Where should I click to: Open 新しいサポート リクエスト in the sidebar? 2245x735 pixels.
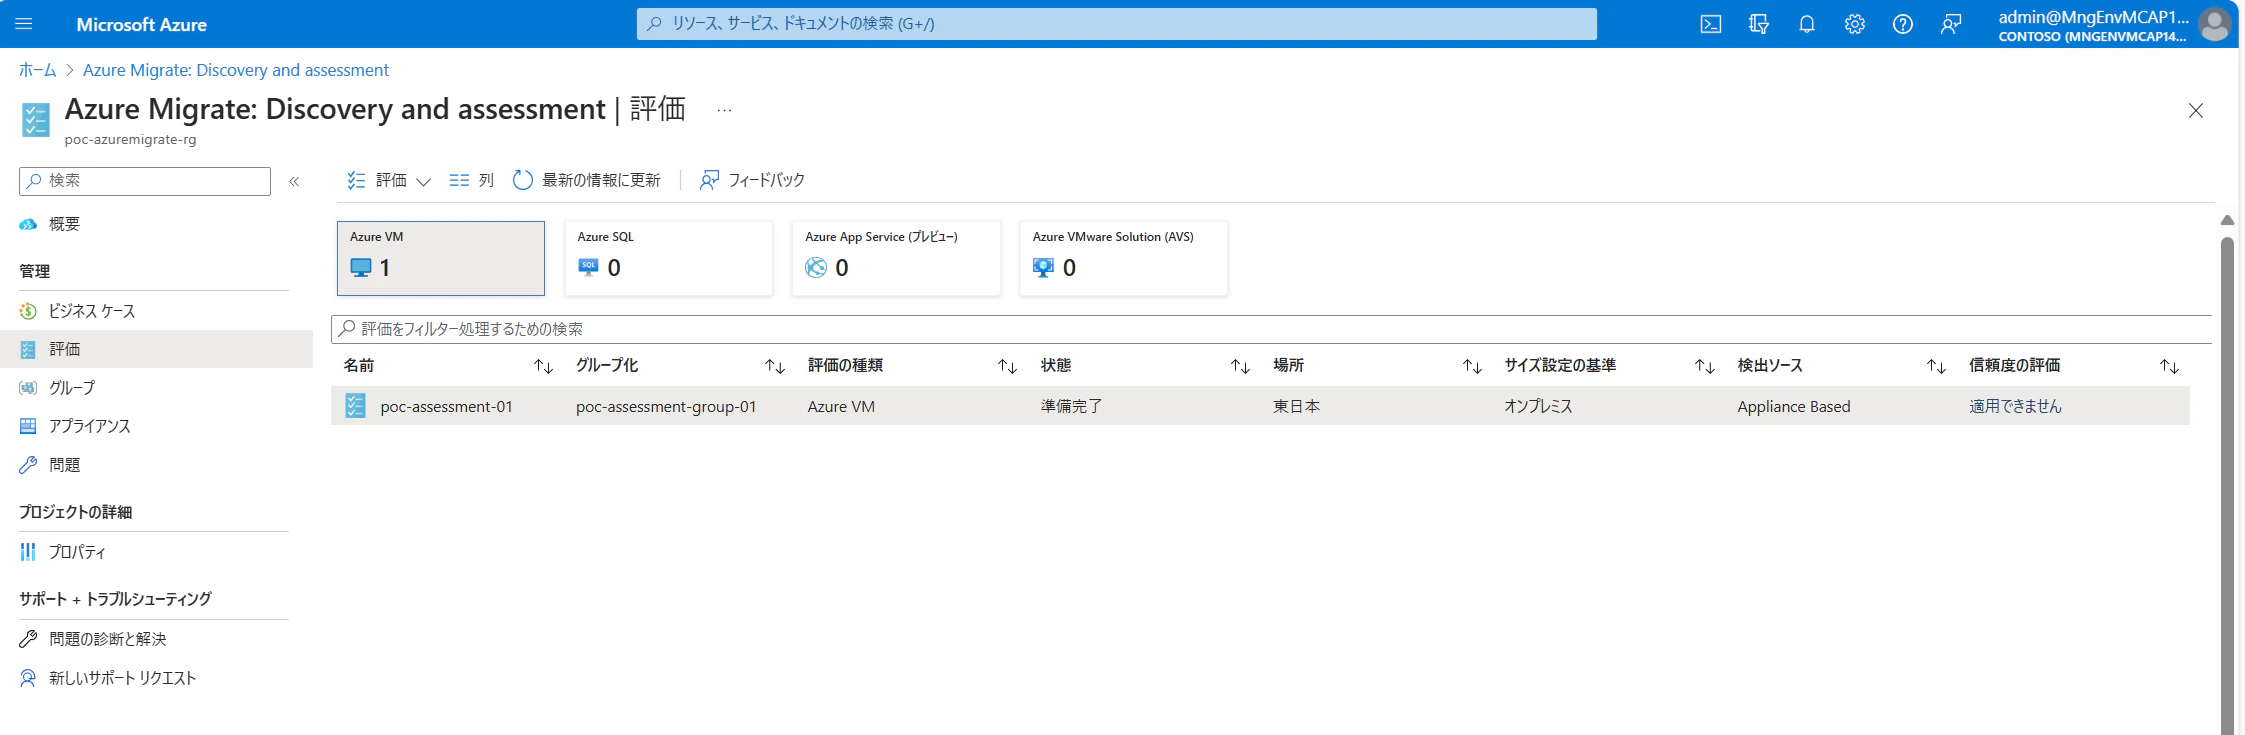(123, 678)
